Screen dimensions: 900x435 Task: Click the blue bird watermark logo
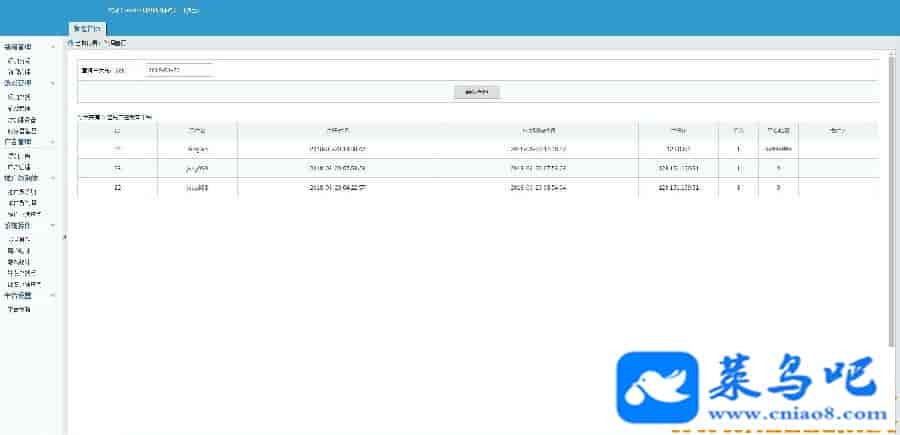pyautogui.click(x=657, y=387)
